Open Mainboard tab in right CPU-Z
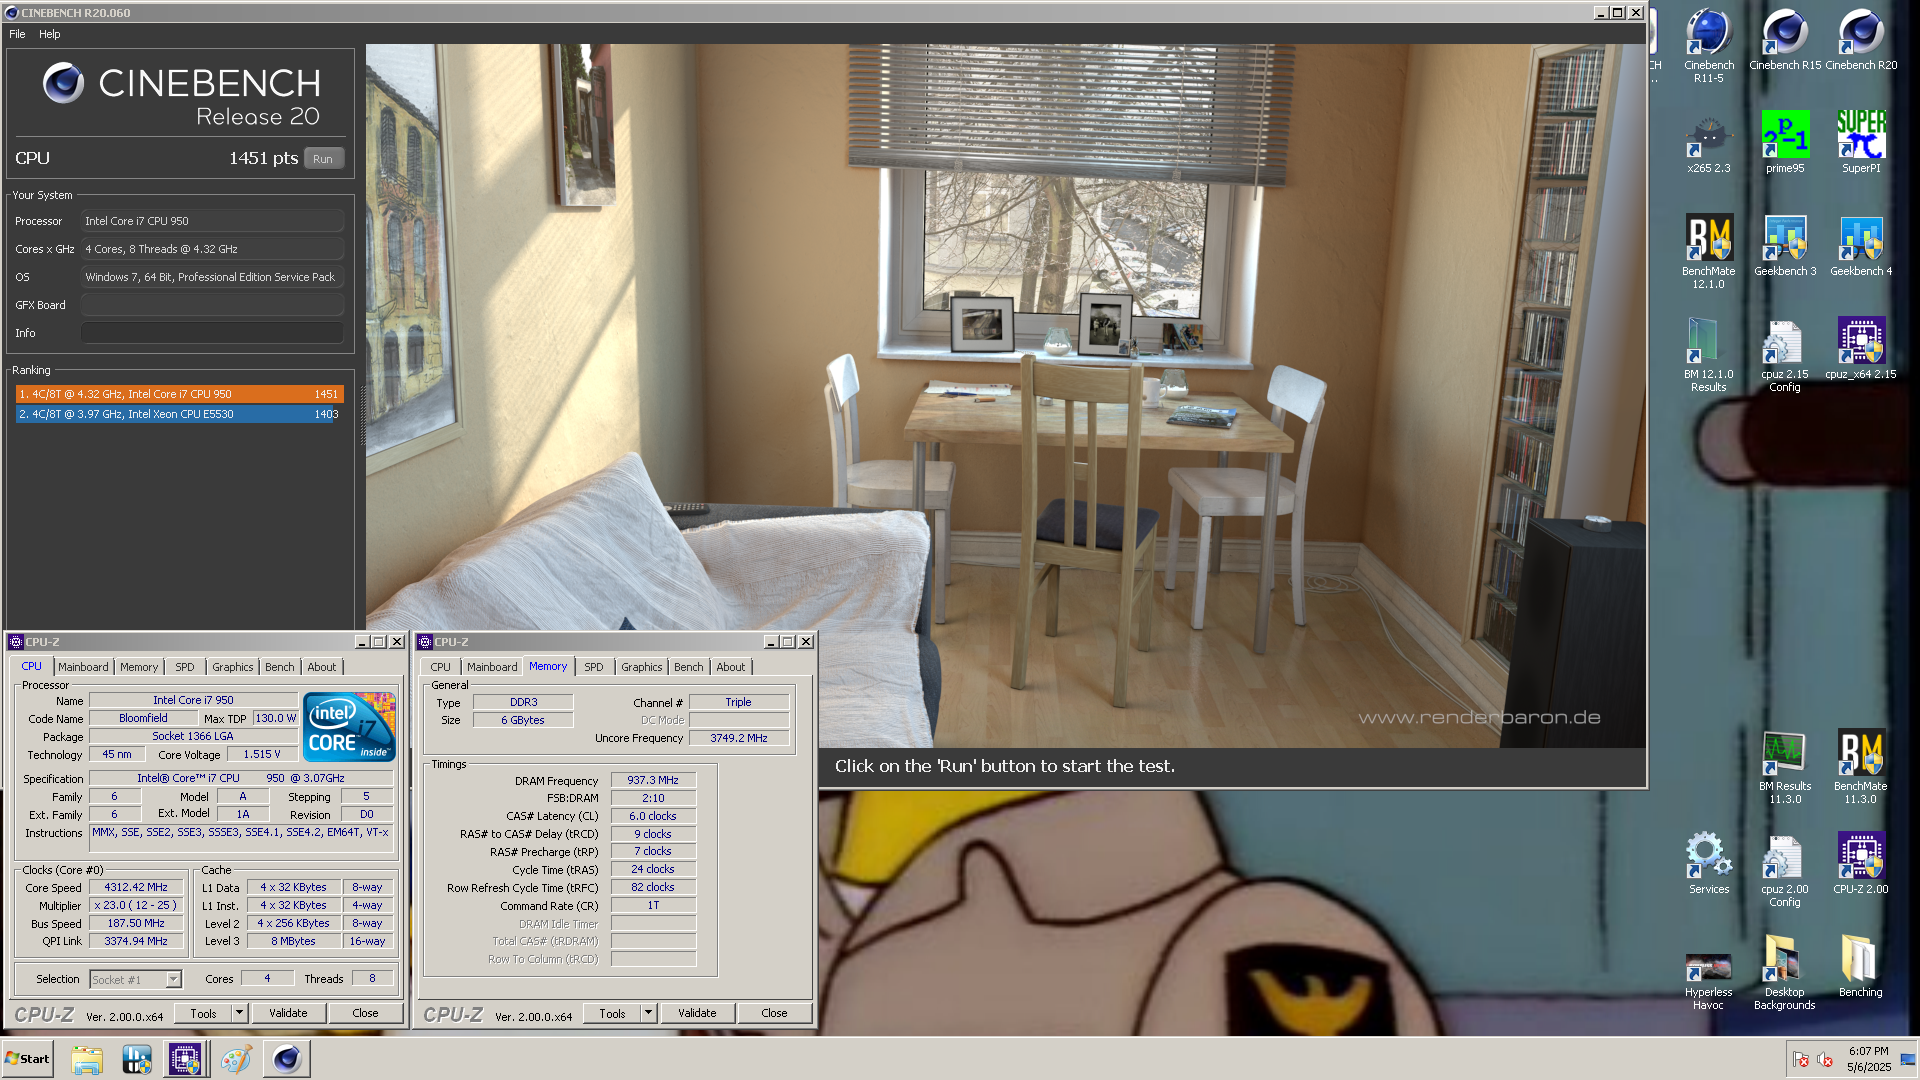 pos(492,667)
